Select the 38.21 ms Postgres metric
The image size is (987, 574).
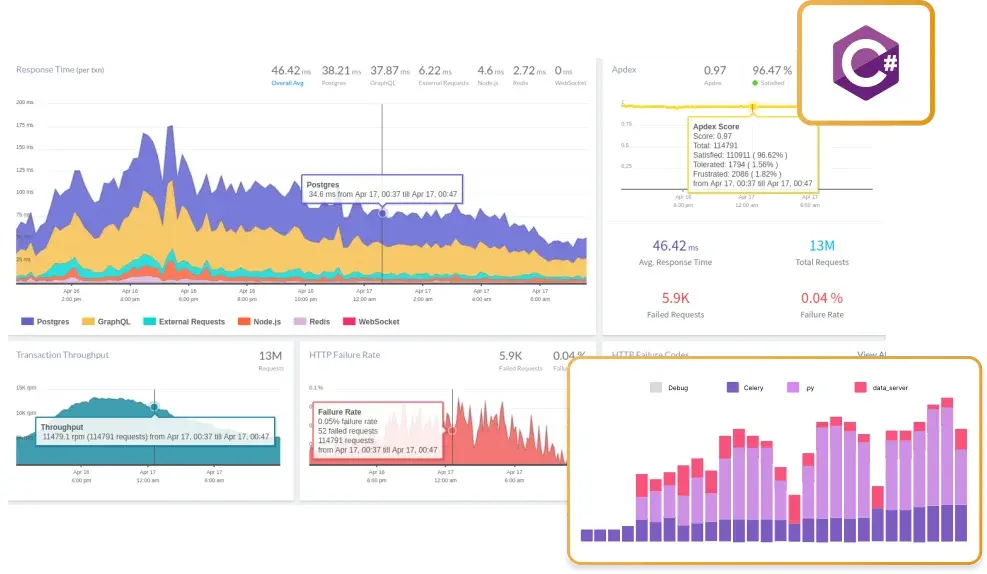pos(341,74)
